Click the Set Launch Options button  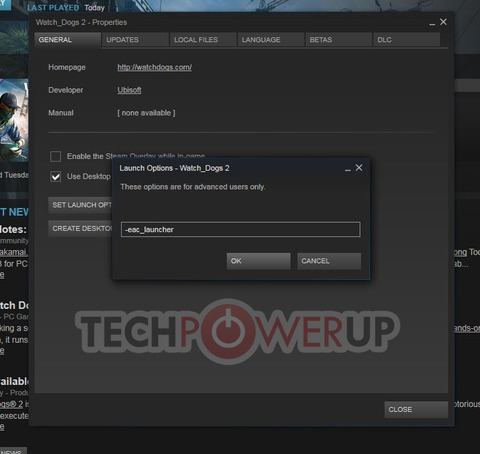click(80, 205)
